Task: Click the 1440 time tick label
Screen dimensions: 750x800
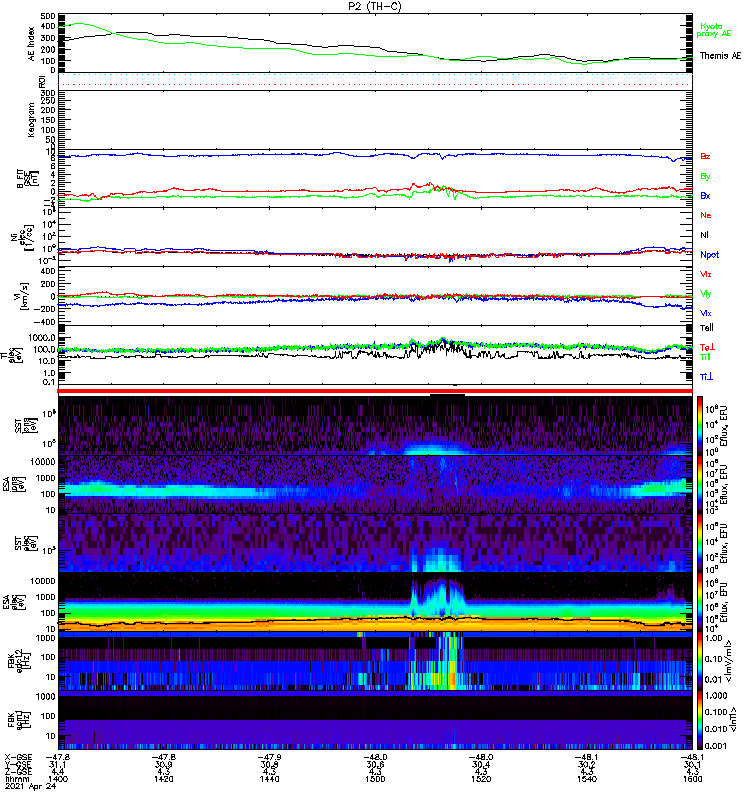Action: point(269,779)
